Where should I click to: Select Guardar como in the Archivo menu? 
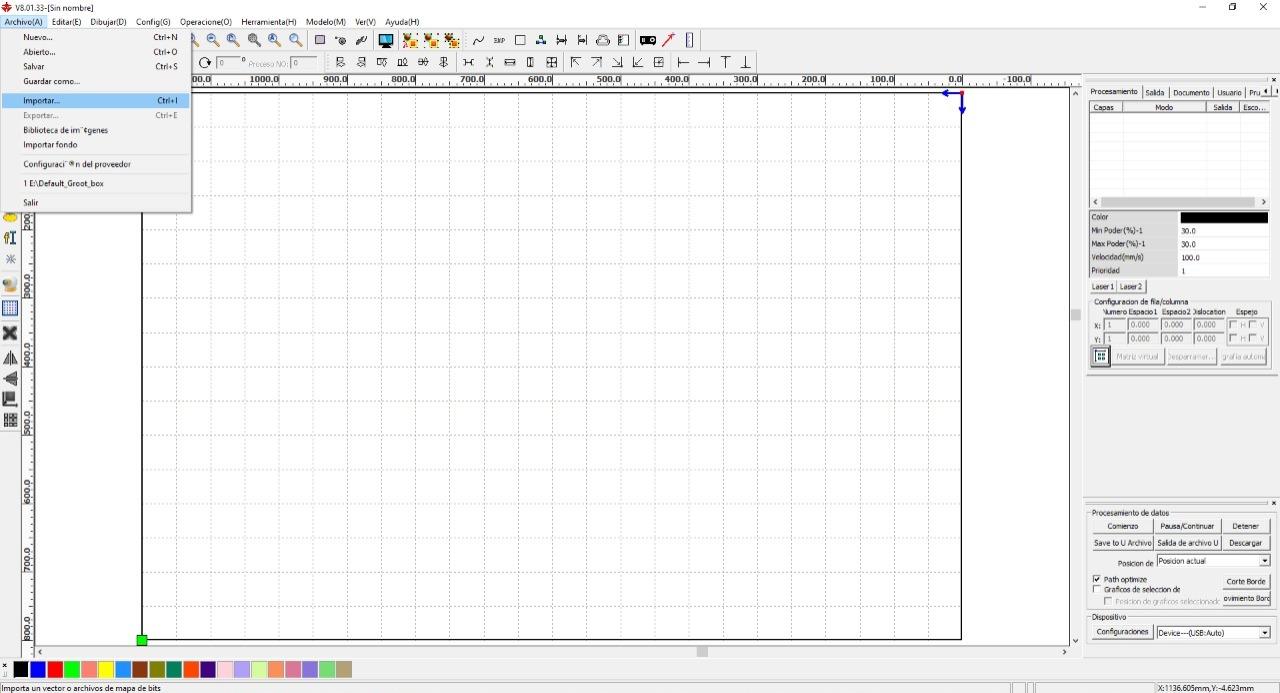95,81
